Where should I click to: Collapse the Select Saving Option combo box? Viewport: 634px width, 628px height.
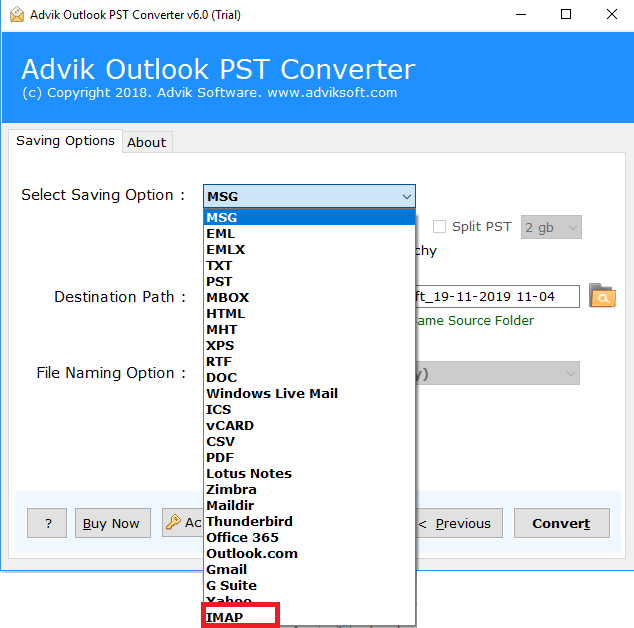309,197
